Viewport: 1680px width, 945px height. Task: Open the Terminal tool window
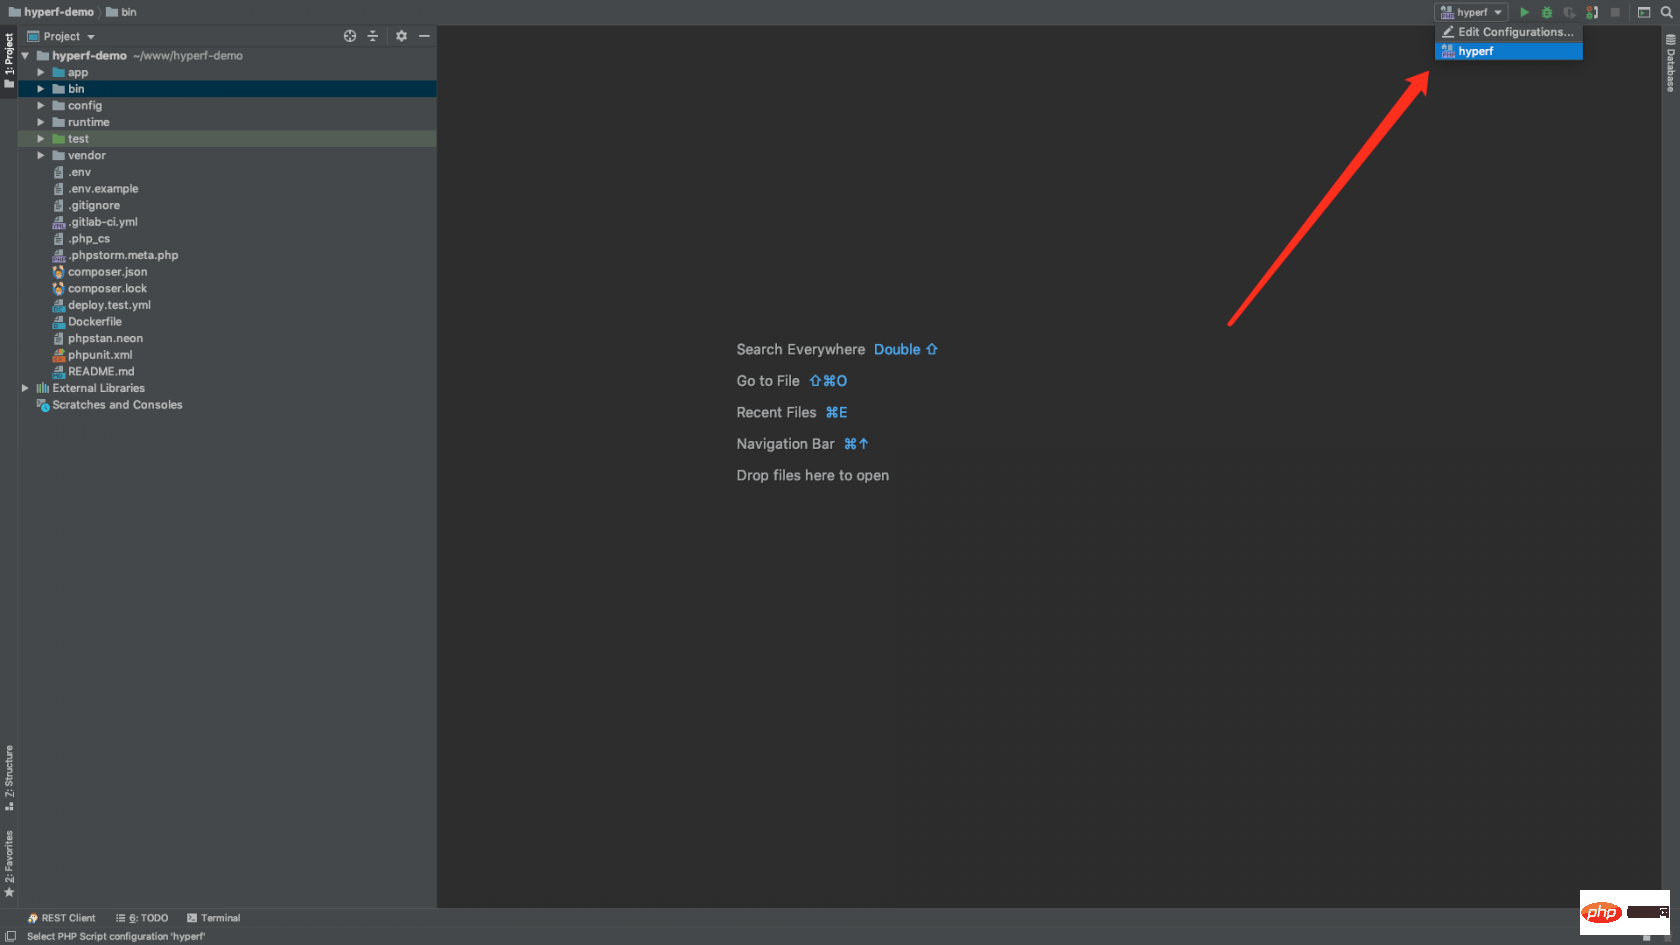[213, 918]
